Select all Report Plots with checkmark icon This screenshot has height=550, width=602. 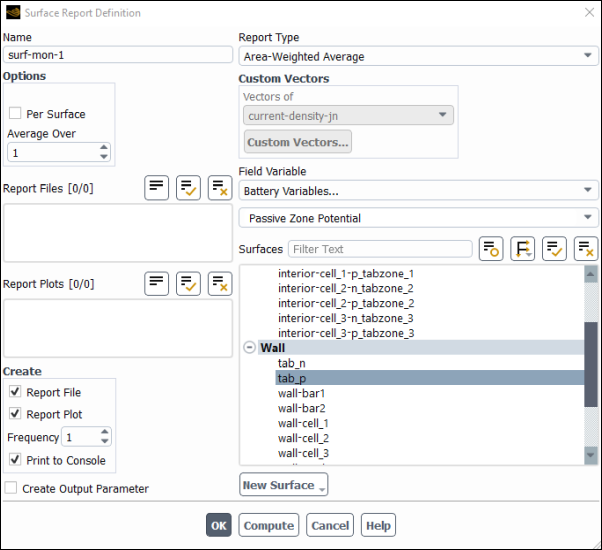(188, 283)
